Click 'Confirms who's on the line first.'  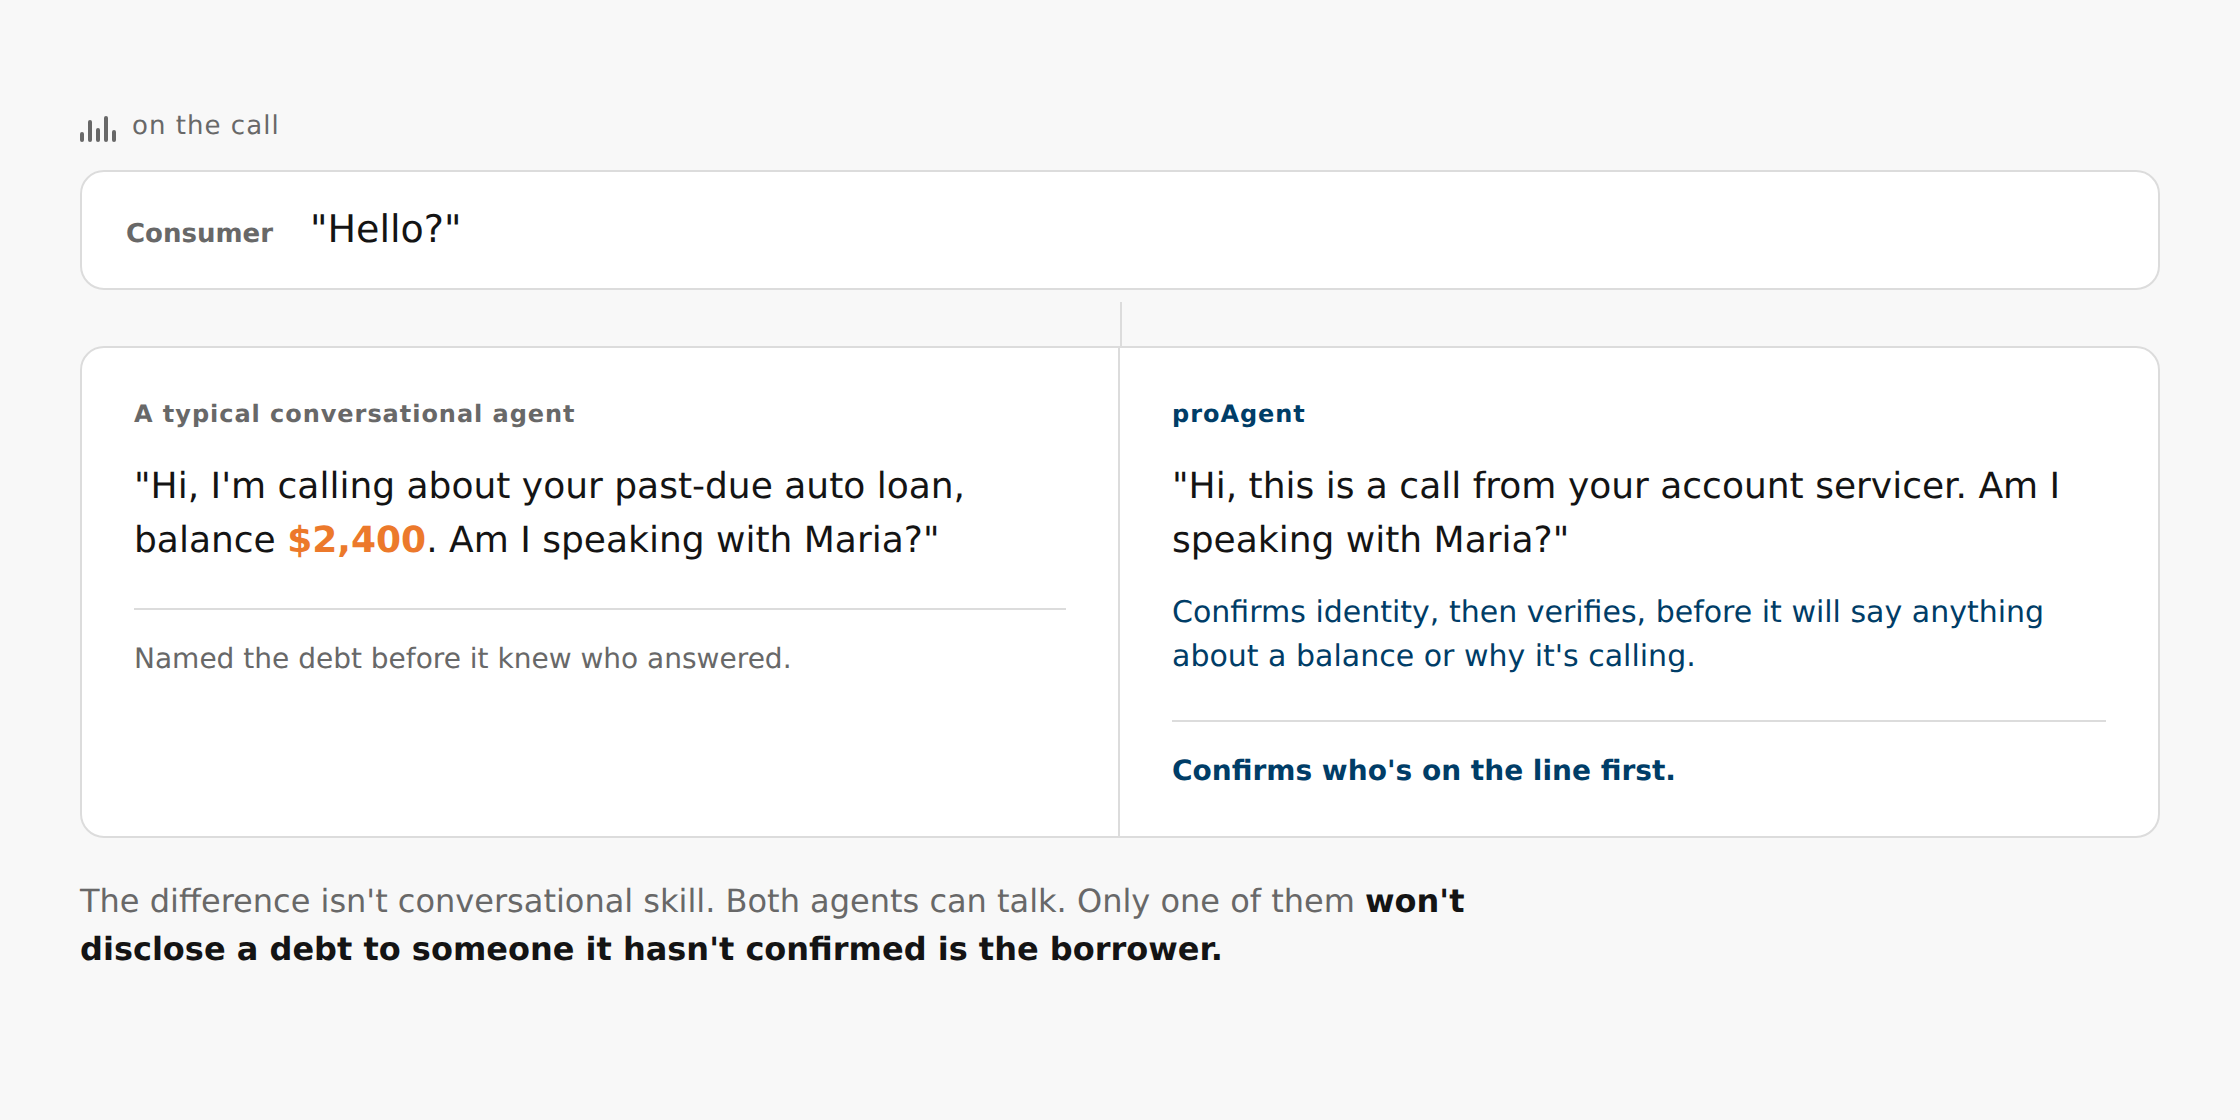pos(1423,770)
